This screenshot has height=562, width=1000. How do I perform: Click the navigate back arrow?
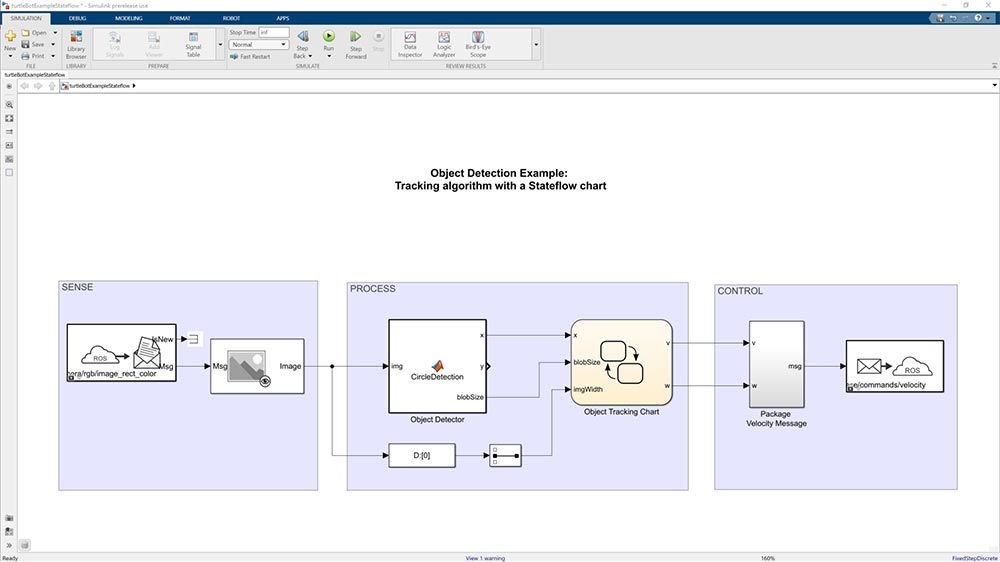click(24, 85)
